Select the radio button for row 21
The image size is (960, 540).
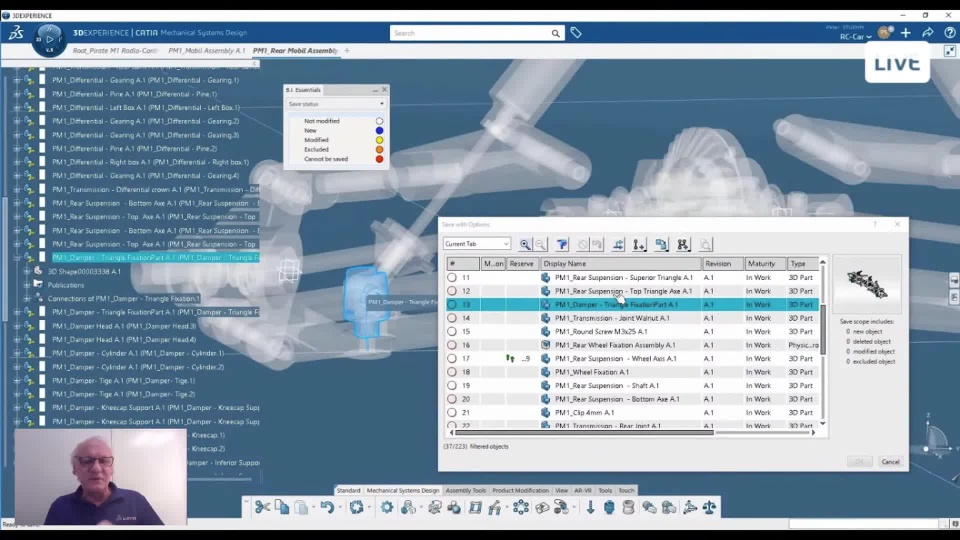[452, 412]
